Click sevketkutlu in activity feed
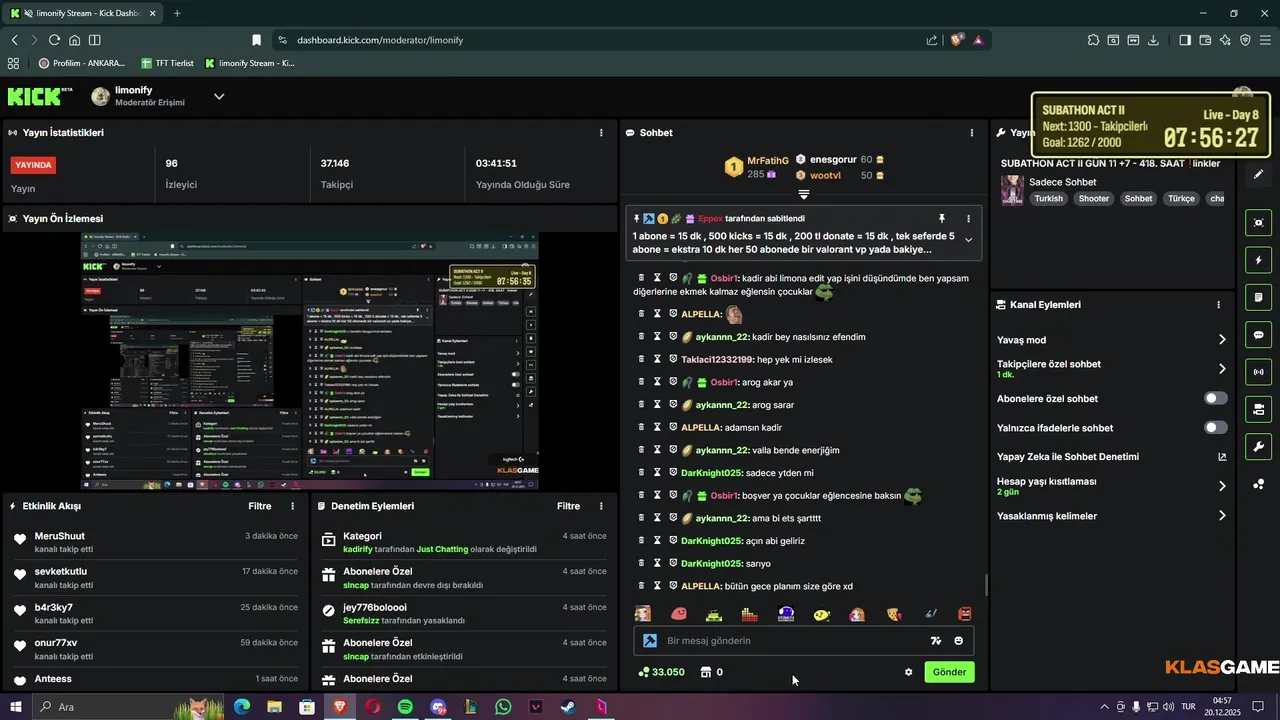This screenshot has height=720, width=1280. [61, 571]
